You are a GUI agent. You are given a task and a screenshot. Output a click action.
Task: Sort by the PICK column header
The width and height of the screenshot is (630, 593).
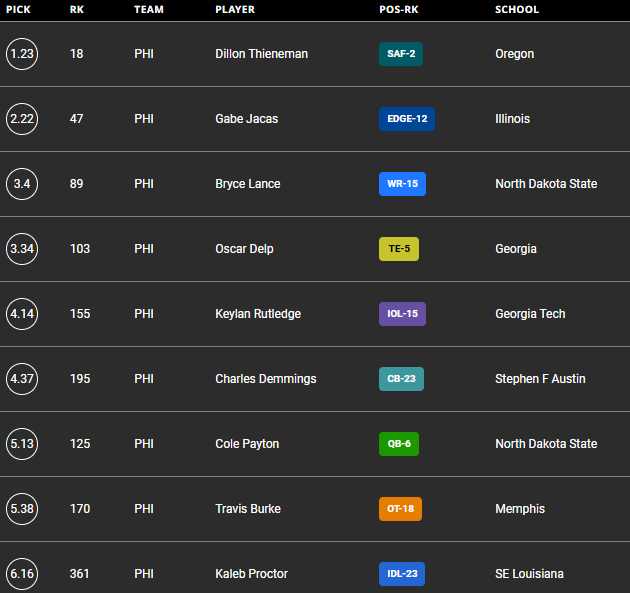click(18, 10)
